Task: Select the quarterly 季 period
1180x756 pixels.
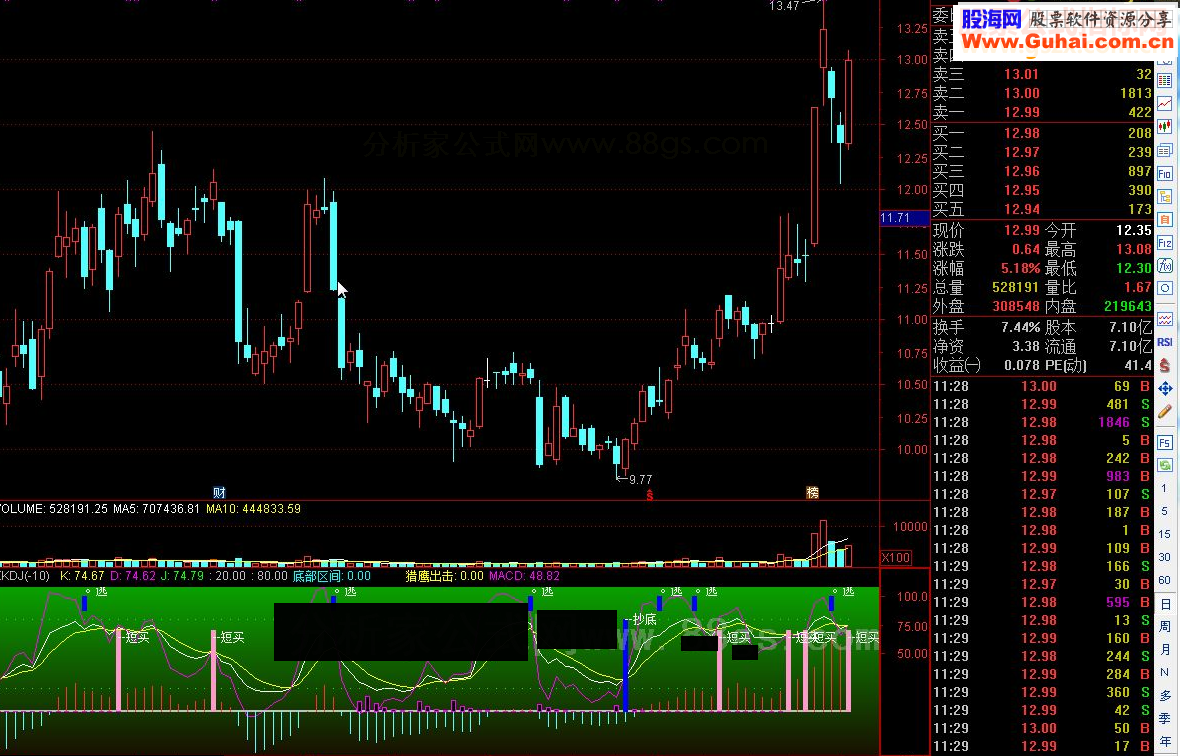Action: [1165, 718]
